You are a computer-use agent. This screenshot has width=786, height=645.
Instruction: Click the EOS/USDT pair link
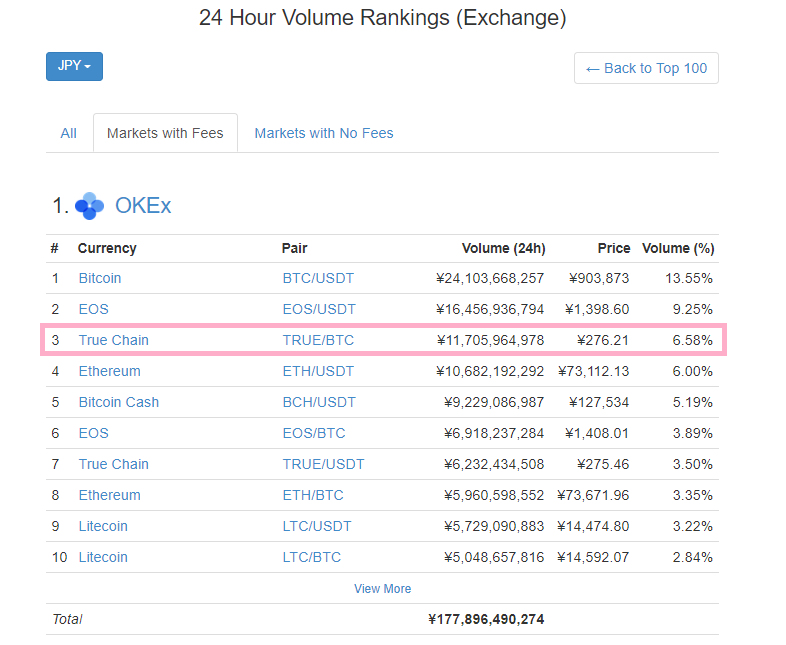point(319,309)
